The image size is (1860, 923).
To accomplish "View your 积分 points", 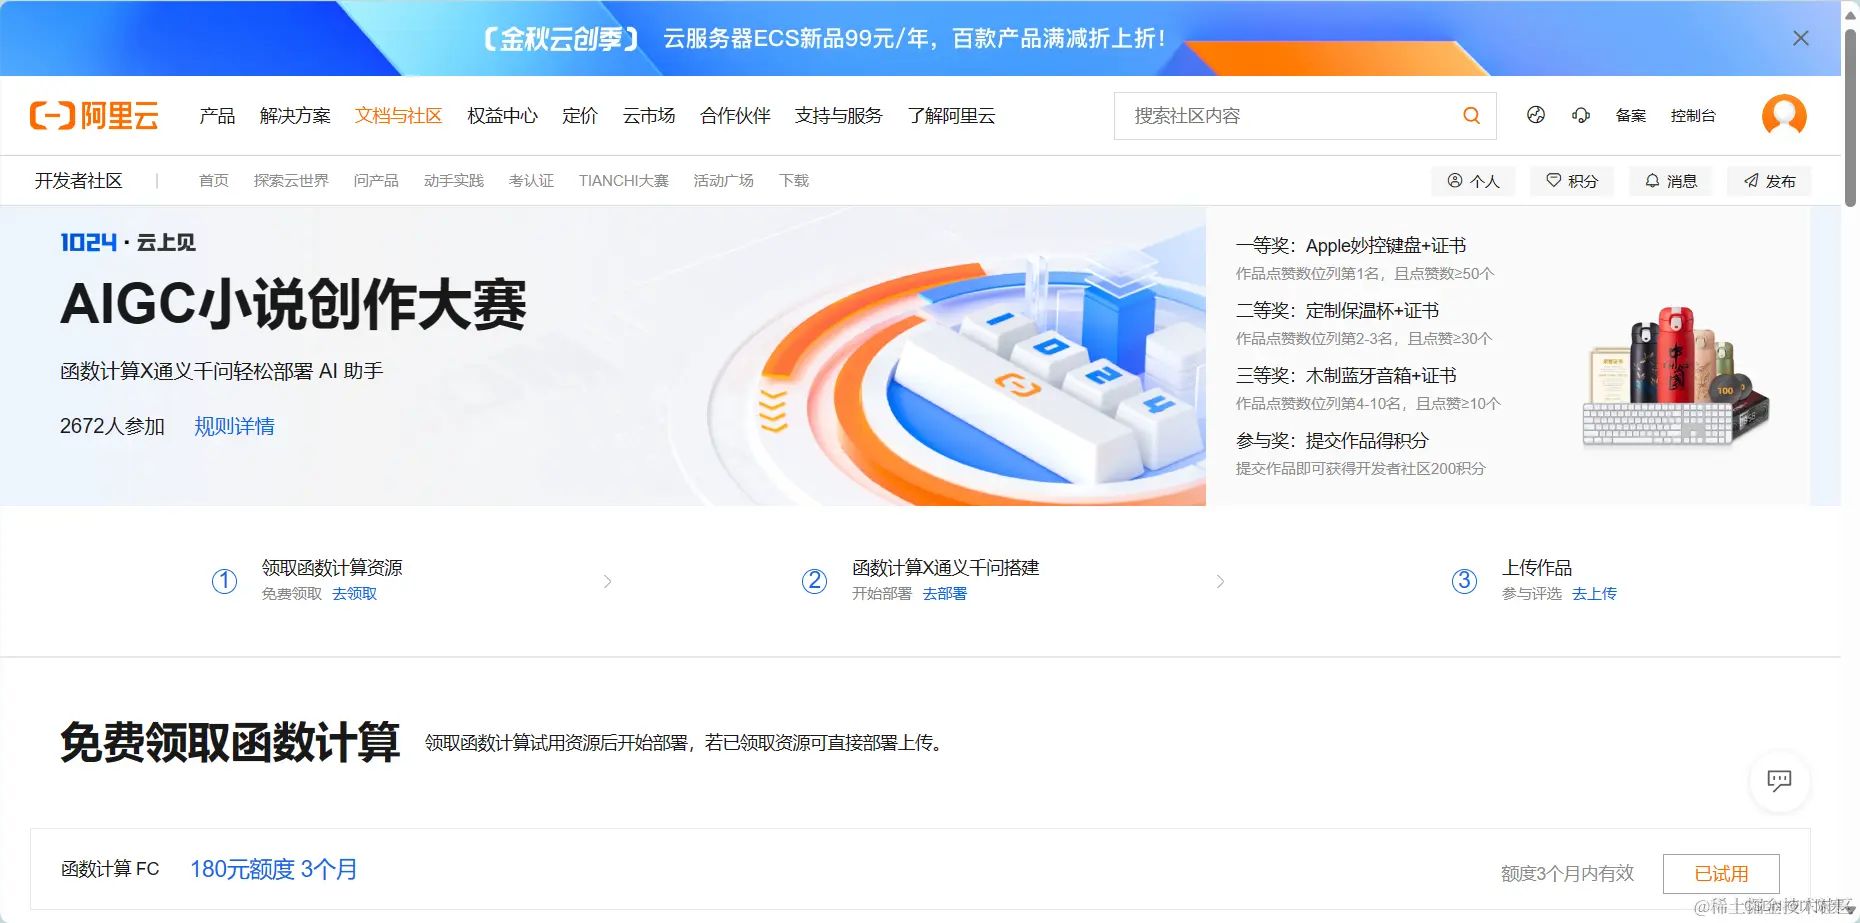I will click(1571, 180).
